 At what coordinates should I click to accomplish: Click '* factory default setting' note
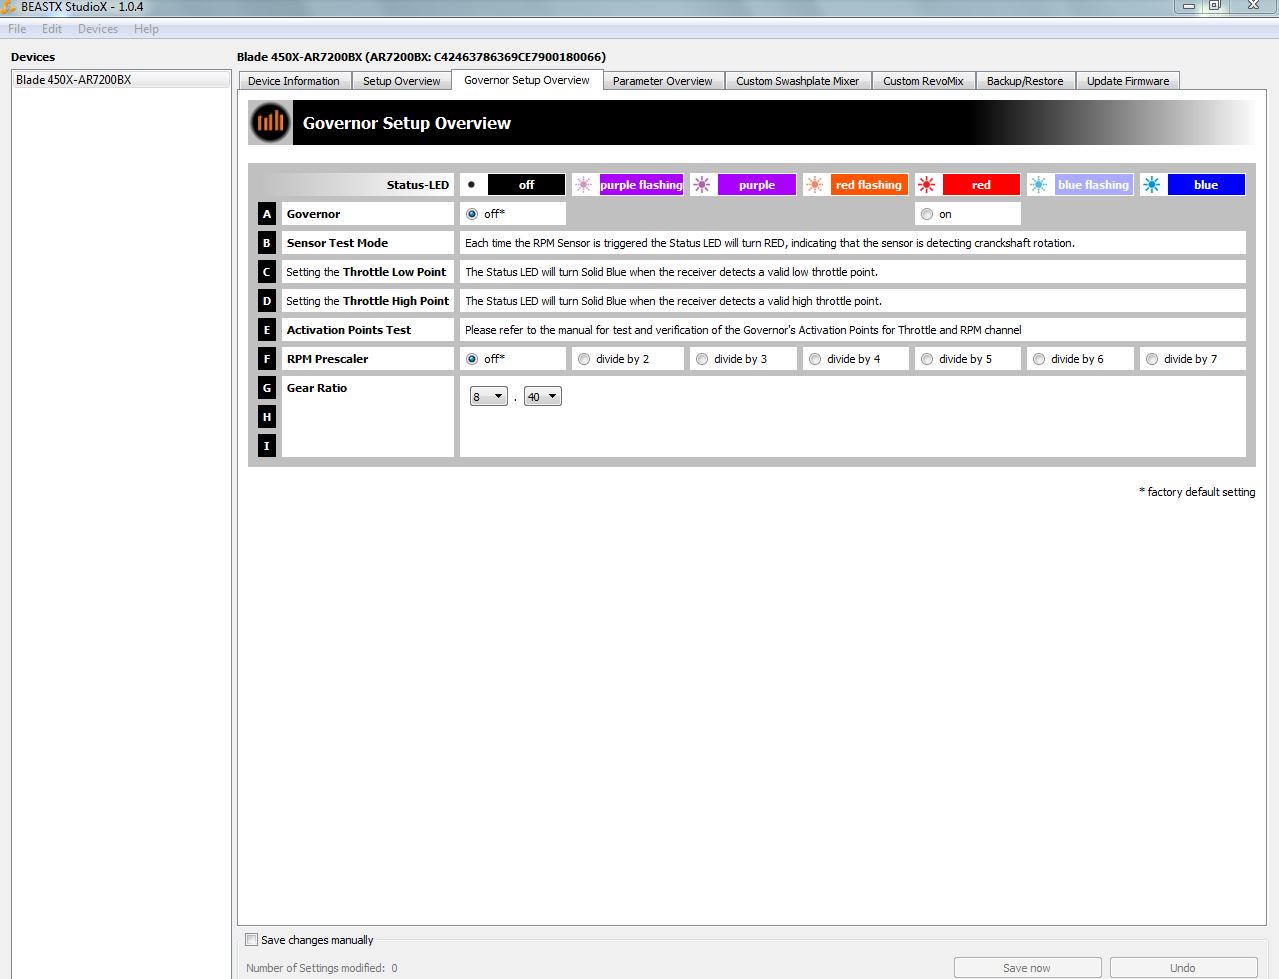pyautogui.click(x=1197, y=492)
